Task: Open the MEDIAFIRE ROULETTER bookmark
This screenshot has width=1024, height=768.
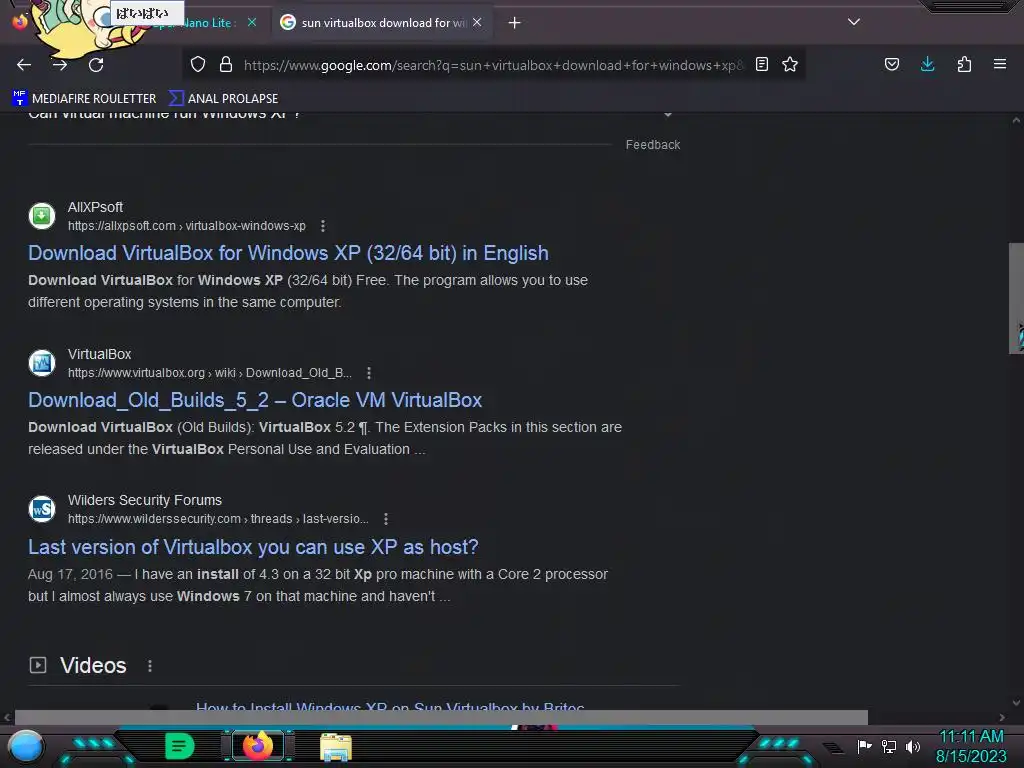Action: tap(84, 99)
